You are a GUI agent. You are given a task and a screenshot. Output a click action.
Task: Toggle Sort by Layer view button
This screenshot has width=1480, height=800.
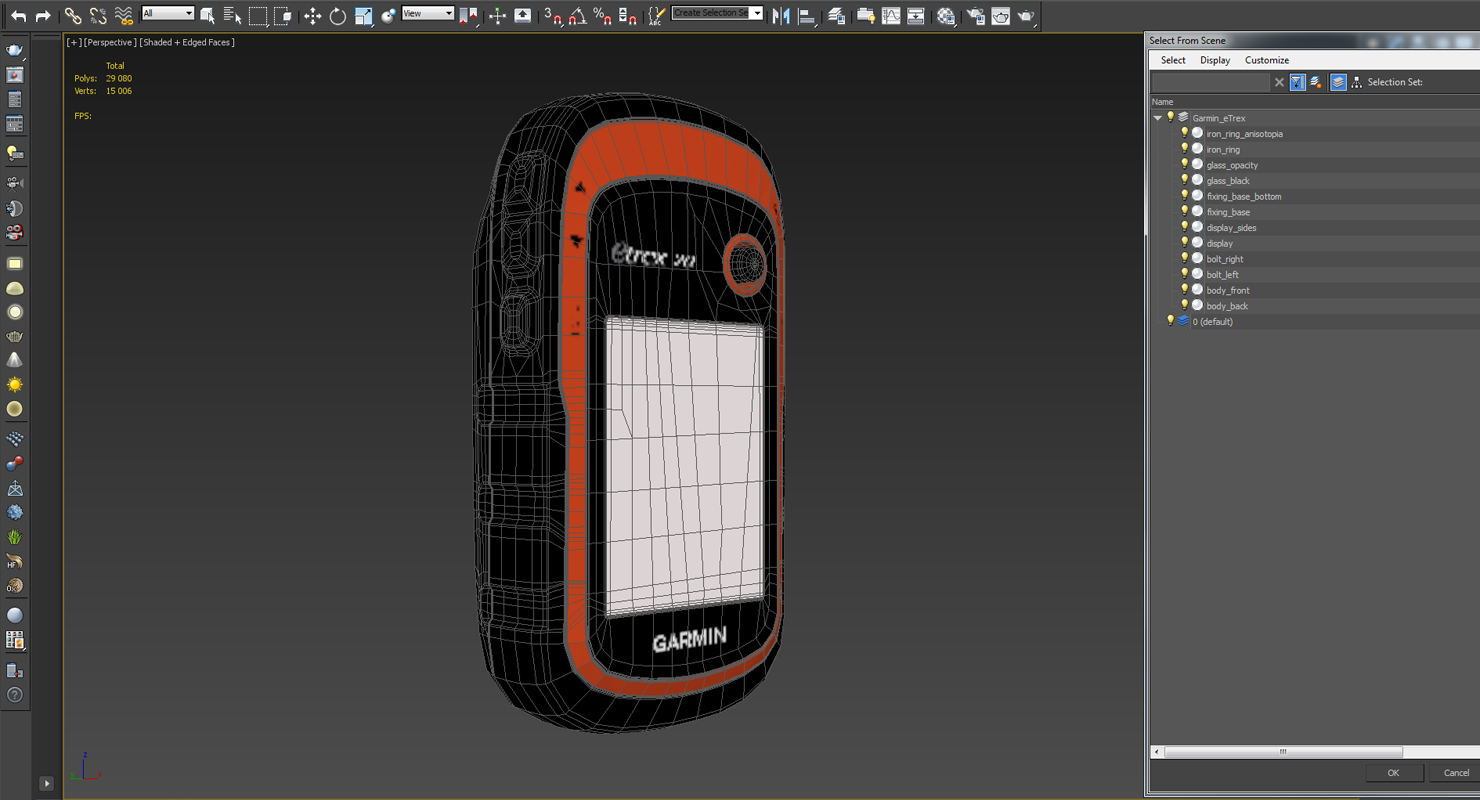(1338, 82)
